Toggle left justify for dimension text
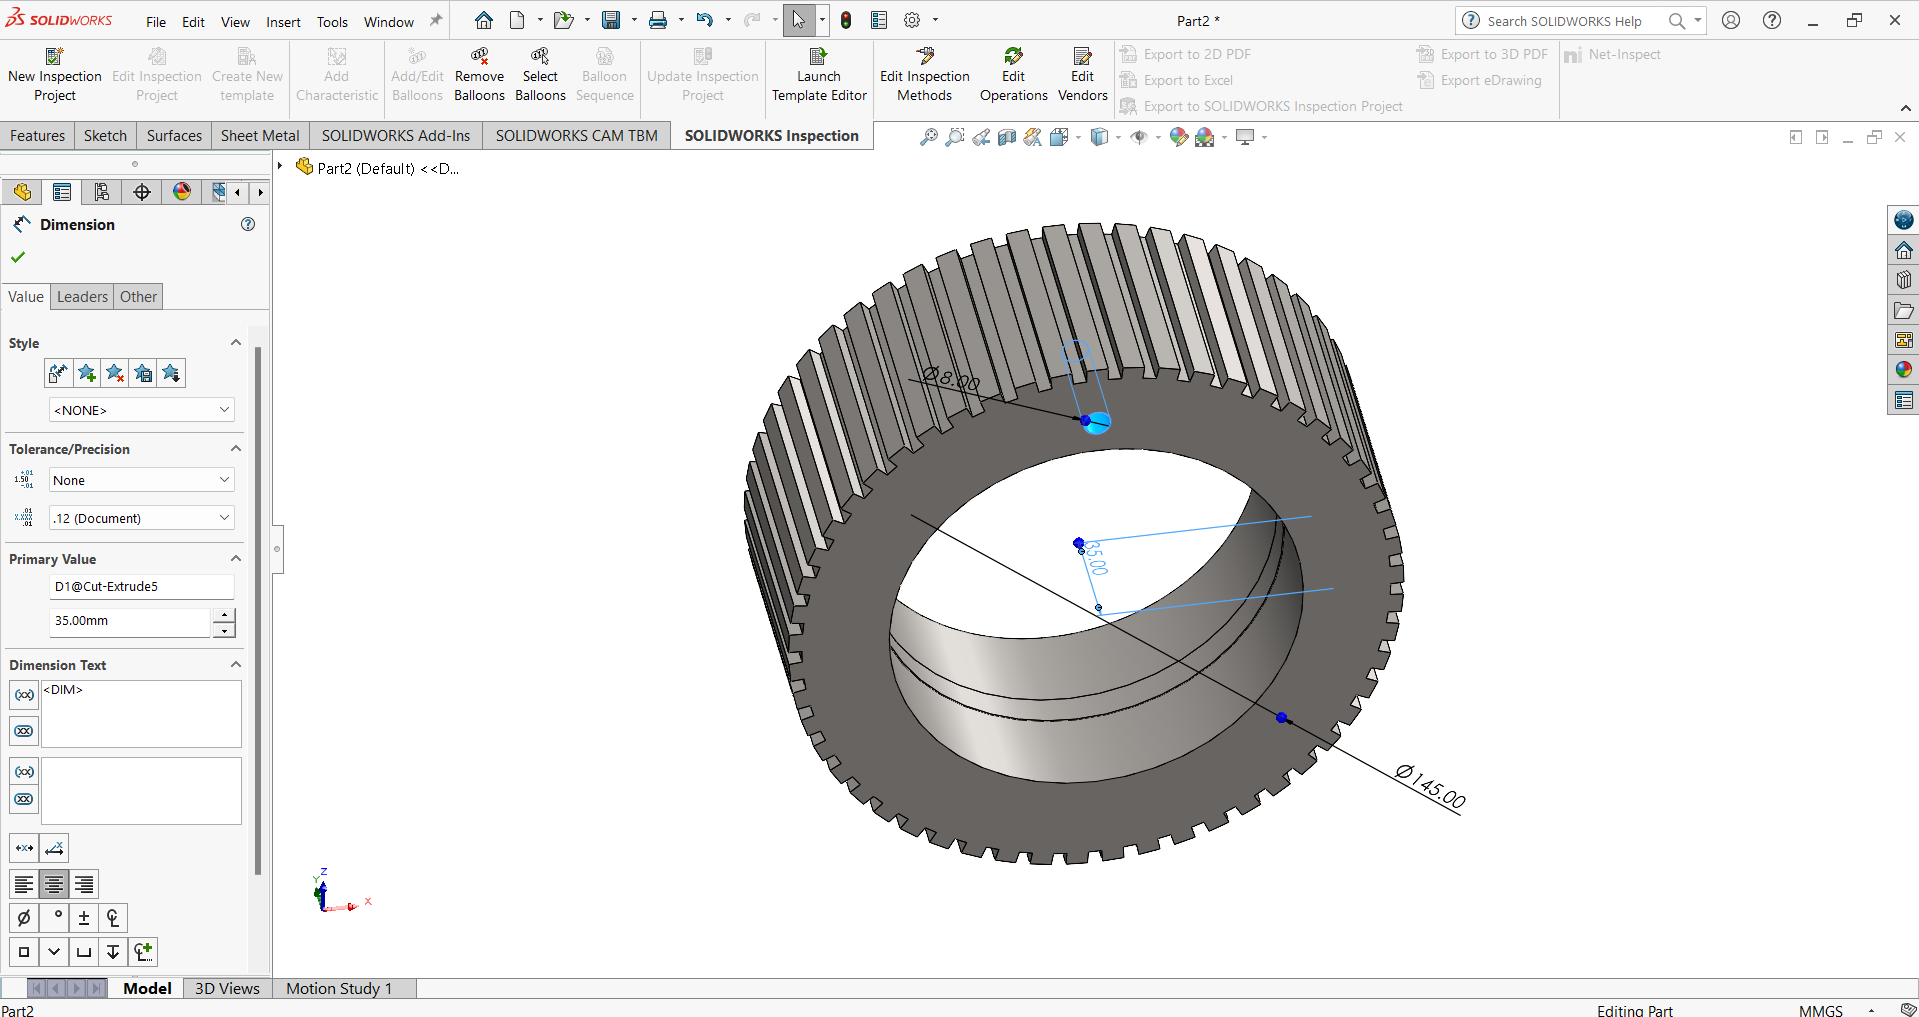1919x1017 pixels. [x=24, y=884]
